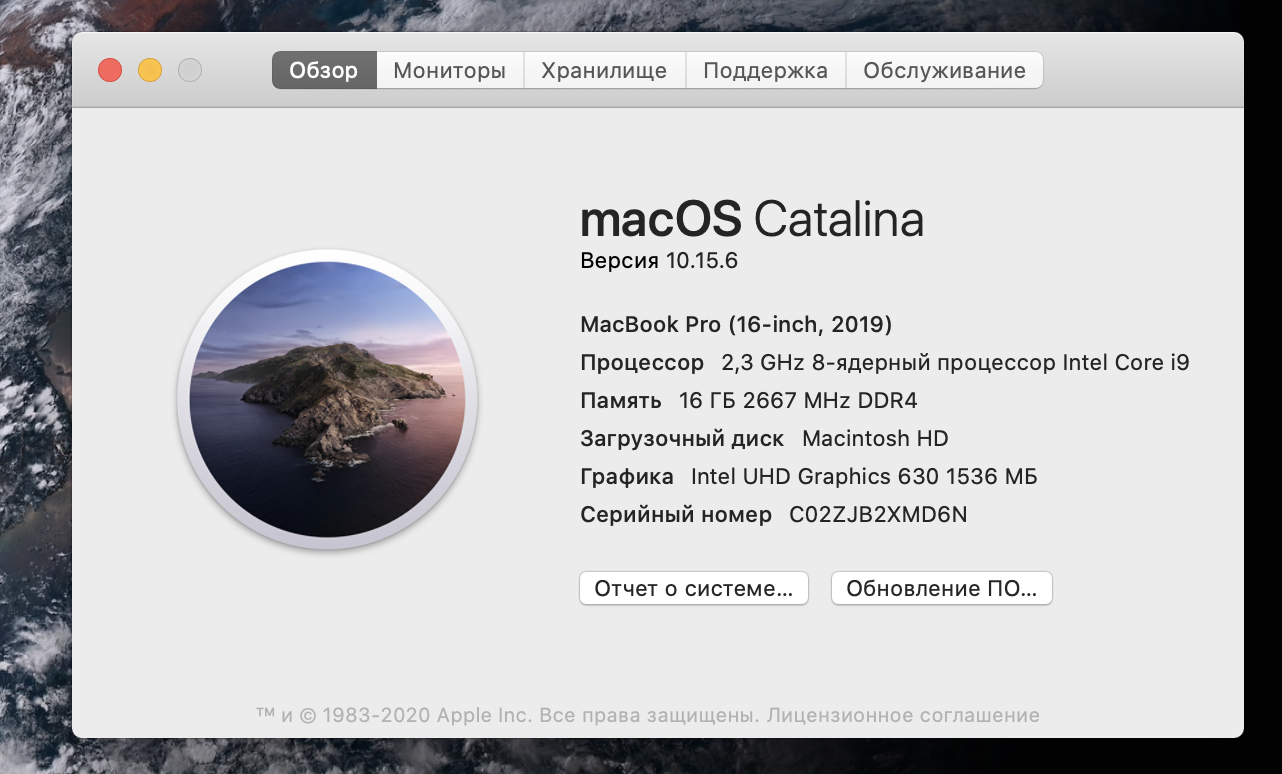Click the Загрузочный диск label
This screenshot has width=1282, height=774.
click(683, 439)
